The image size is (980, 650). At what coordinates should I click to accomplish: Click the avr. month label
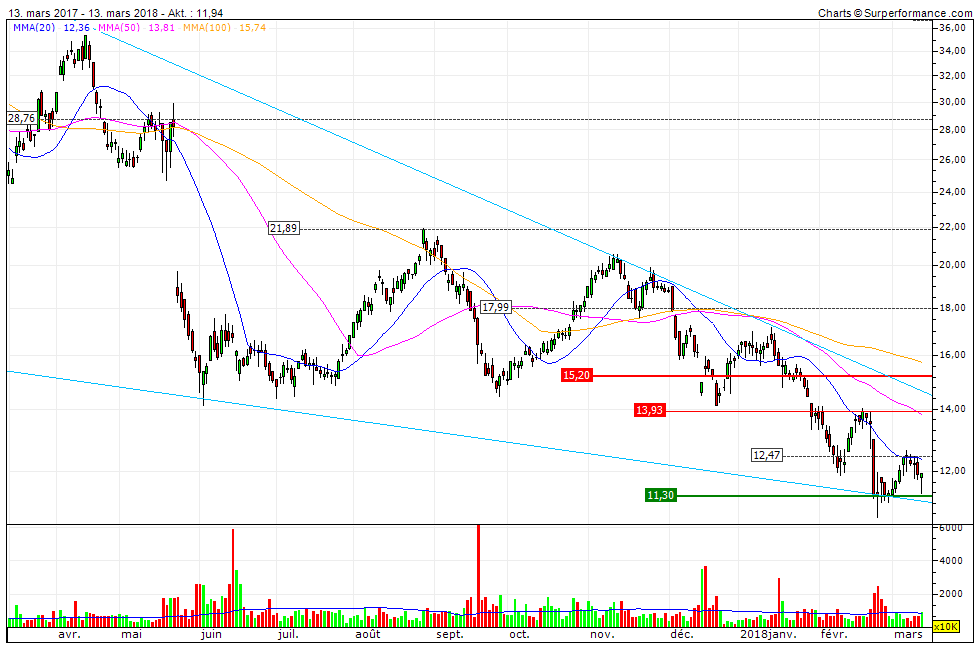(x=69, y=635)
